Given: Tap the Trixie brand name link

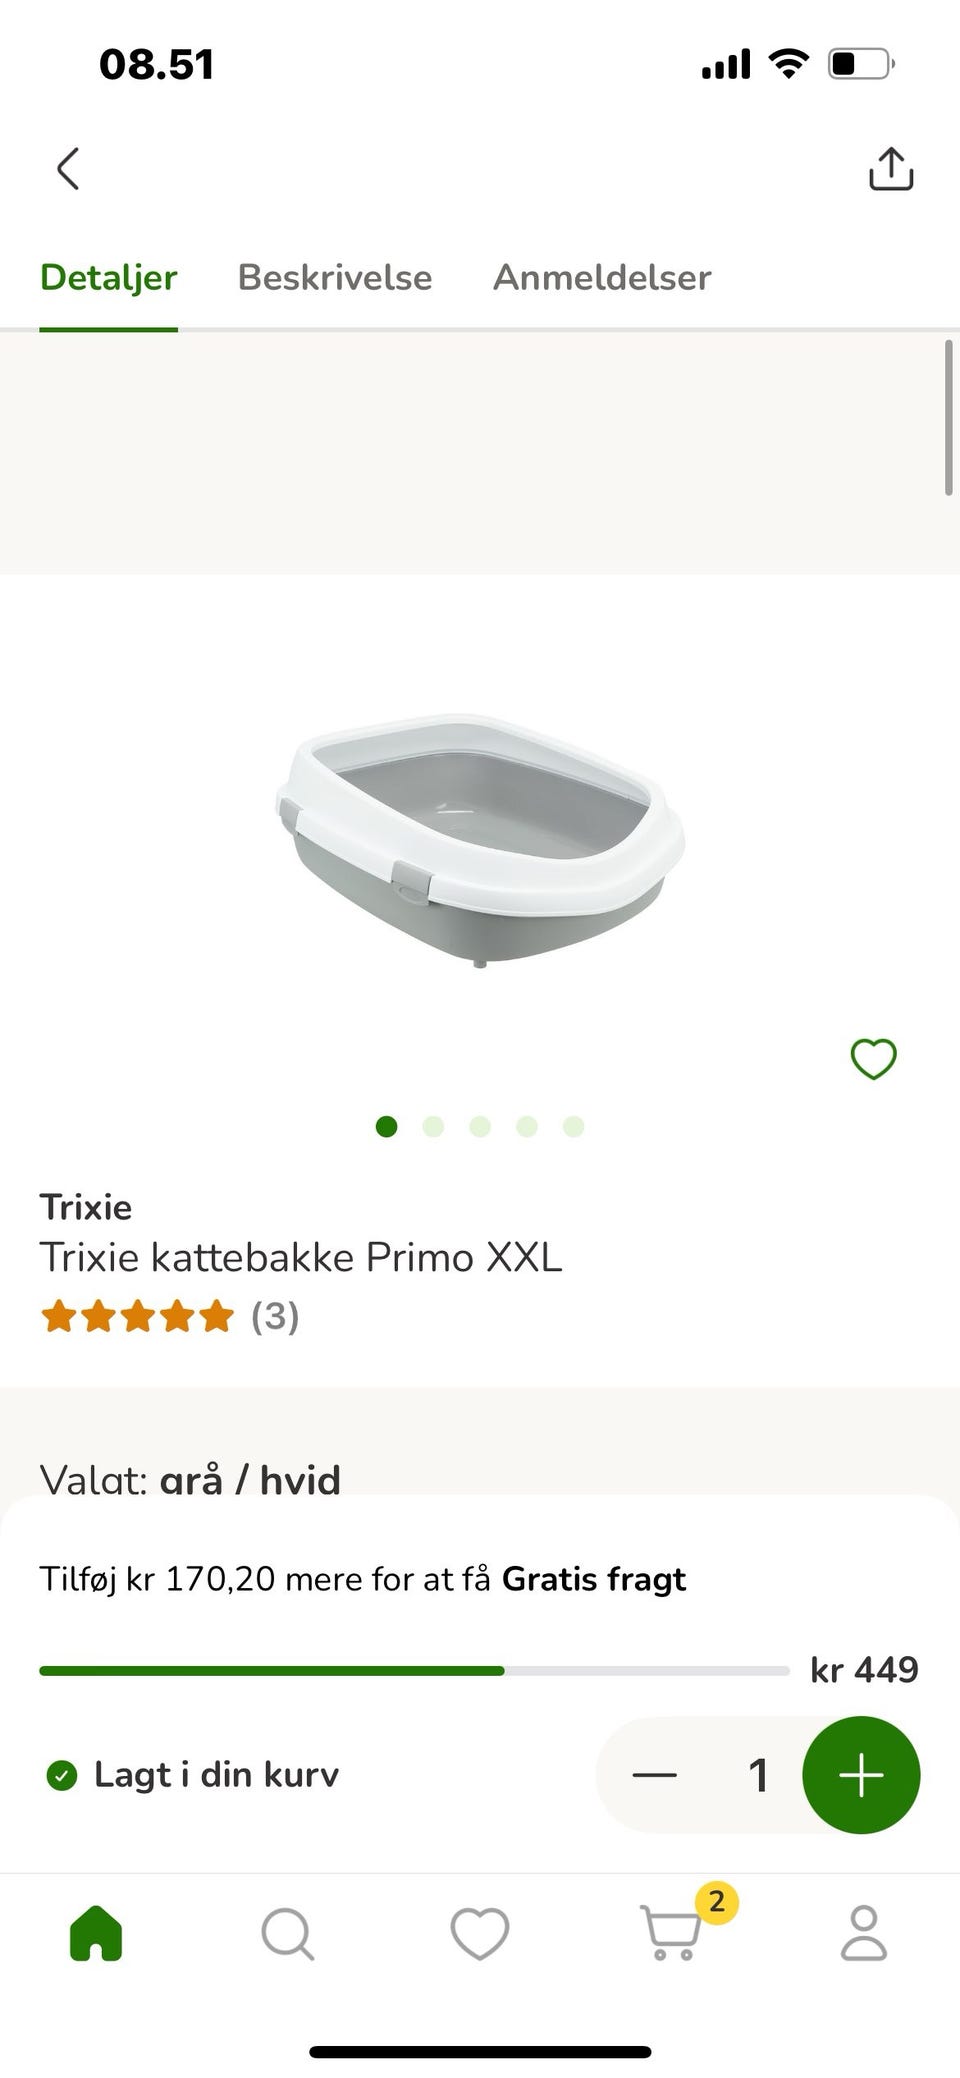Looking at the screenshot, I should click(86, 1207).
